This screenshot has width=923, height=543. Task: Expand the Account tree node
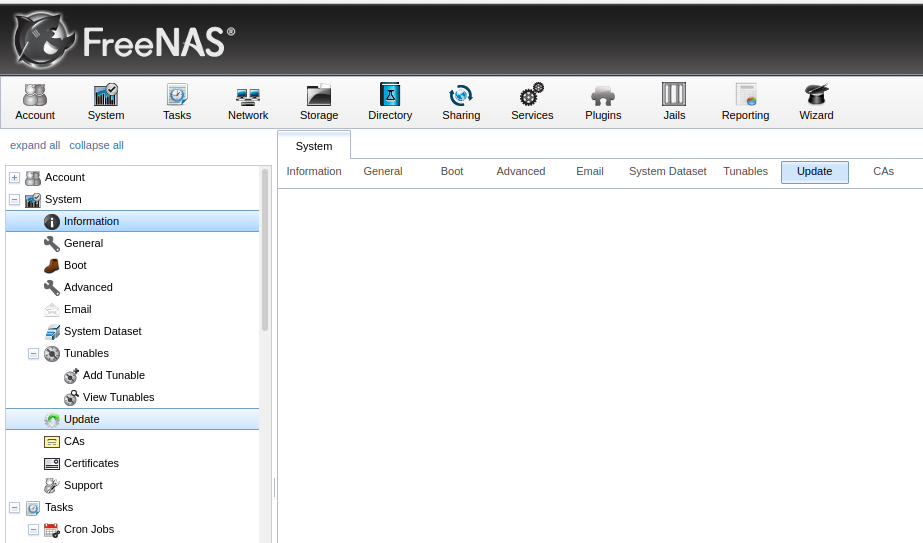coord(15,177)
